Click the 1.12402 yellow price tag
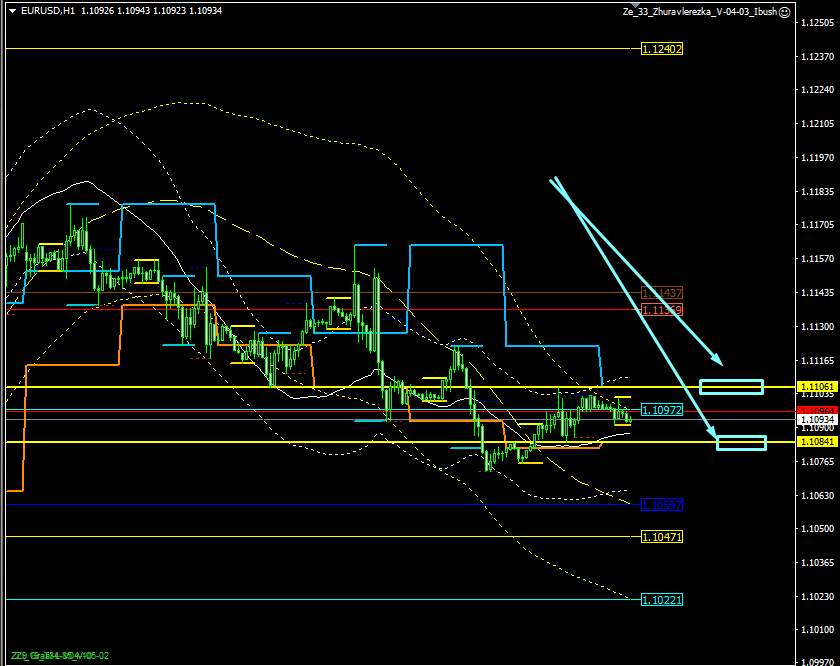 662,48
